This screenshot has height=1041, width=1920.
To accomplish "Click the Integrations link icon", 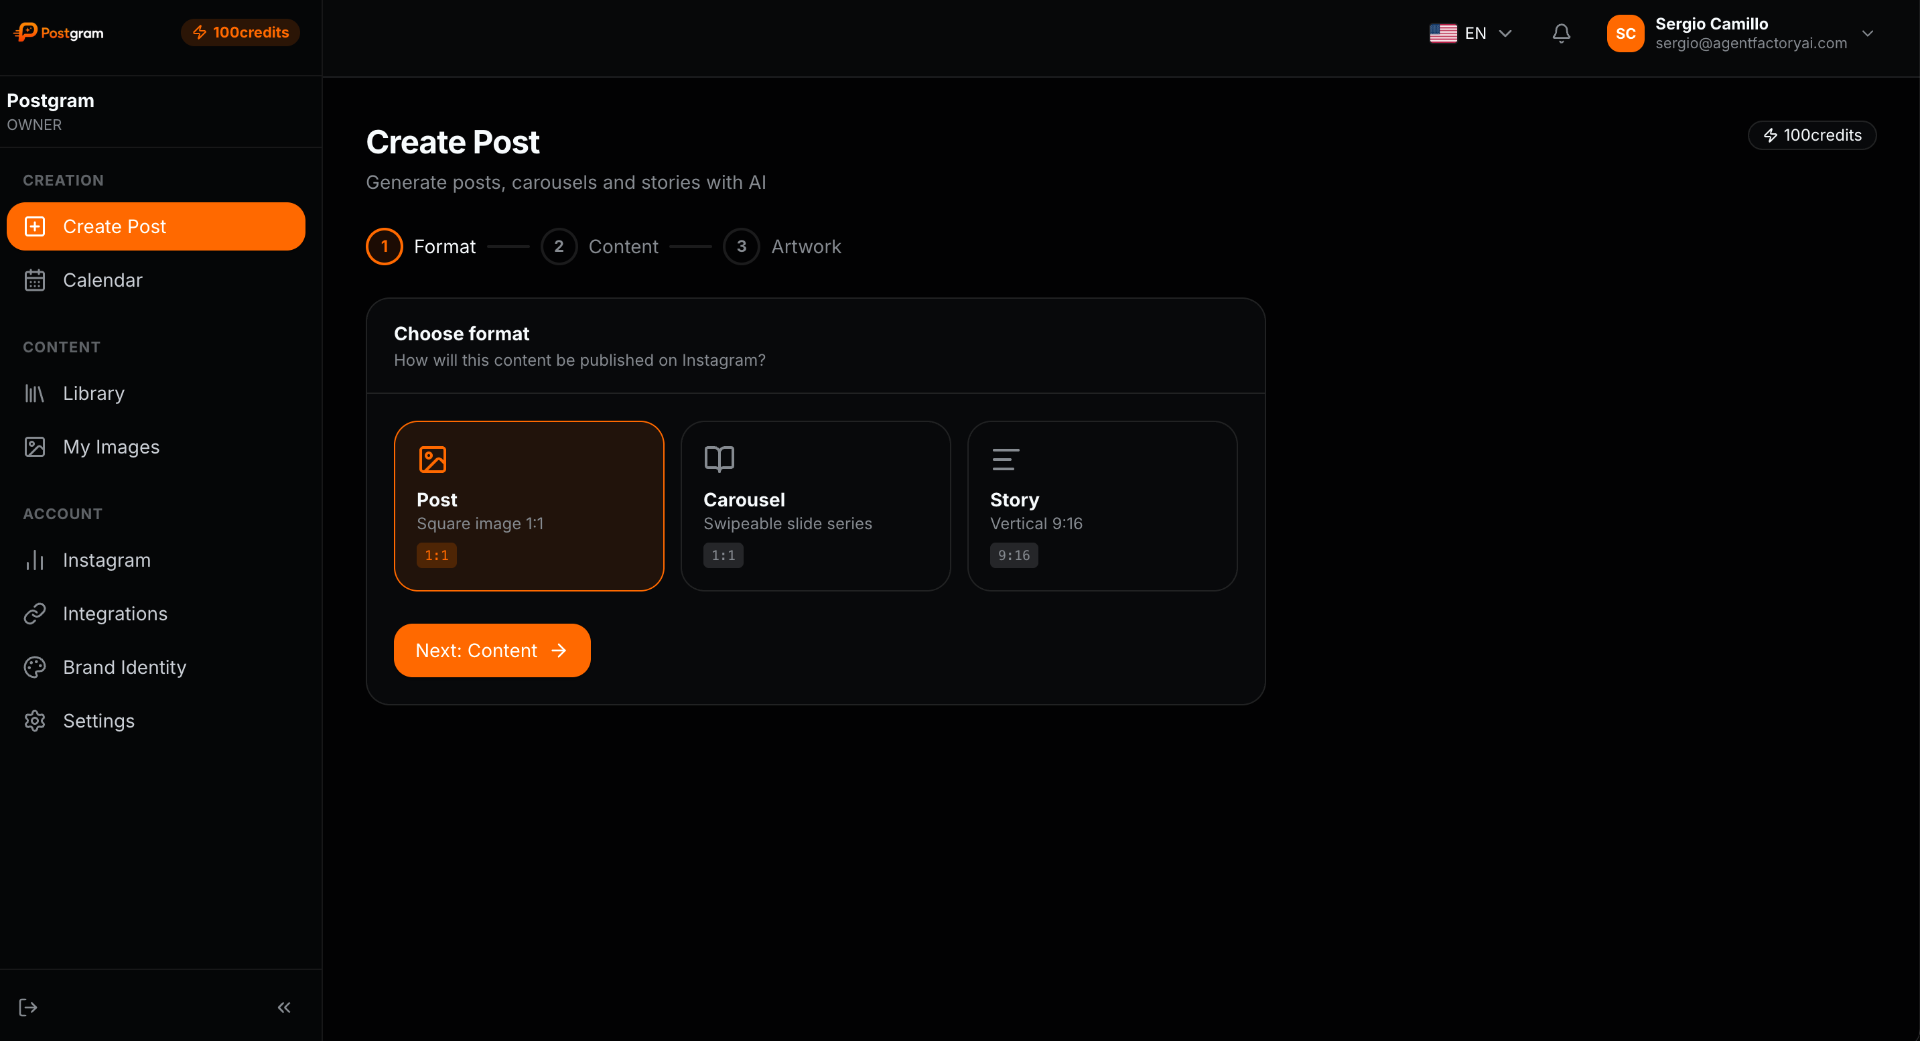I will 35,614.
